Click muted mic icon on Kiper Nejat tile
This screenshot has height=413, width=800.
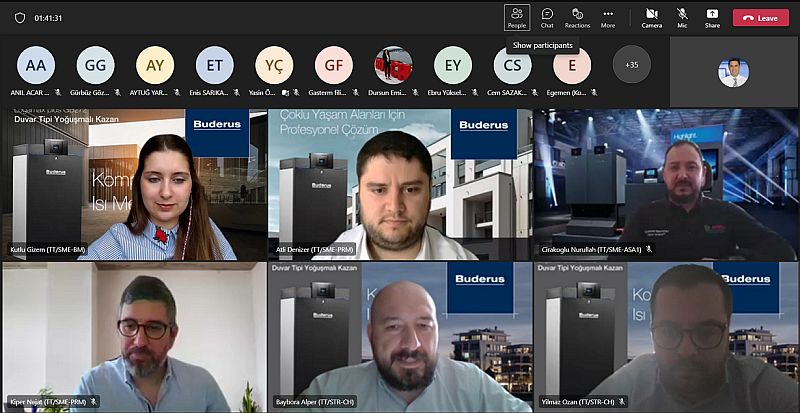click(x=93, y=401)
